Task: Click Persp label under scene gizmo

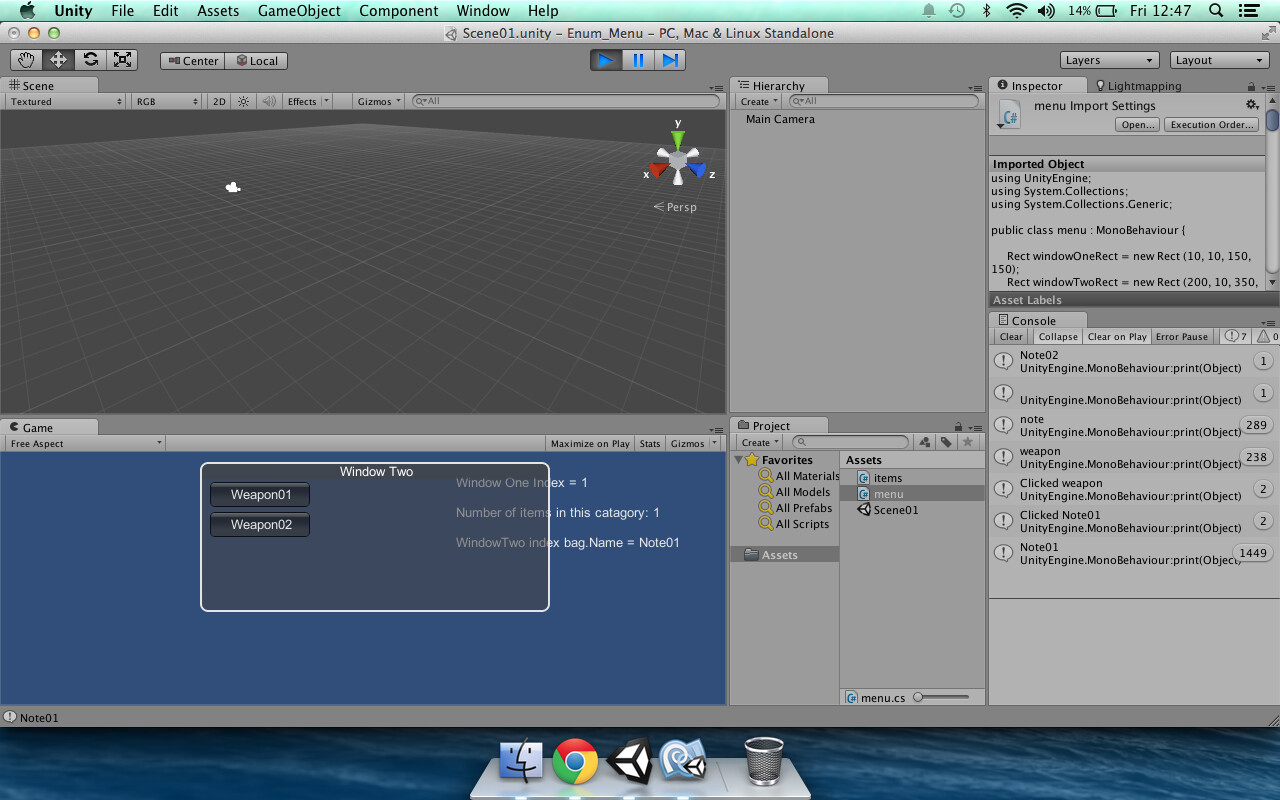Action: 676,207
